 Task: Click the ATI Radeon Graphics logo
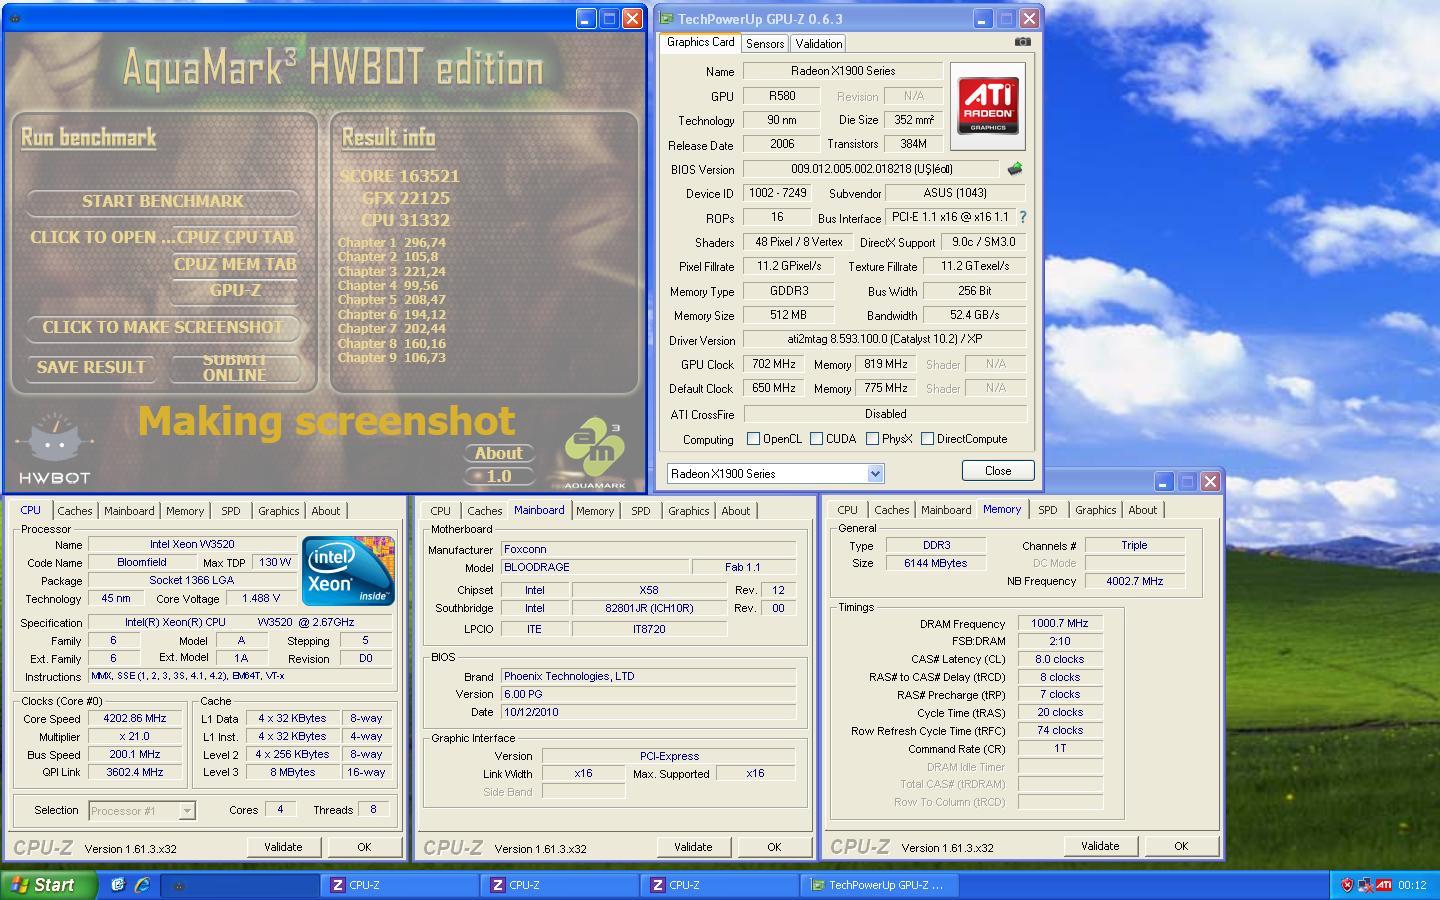click(x=987, y=107)
